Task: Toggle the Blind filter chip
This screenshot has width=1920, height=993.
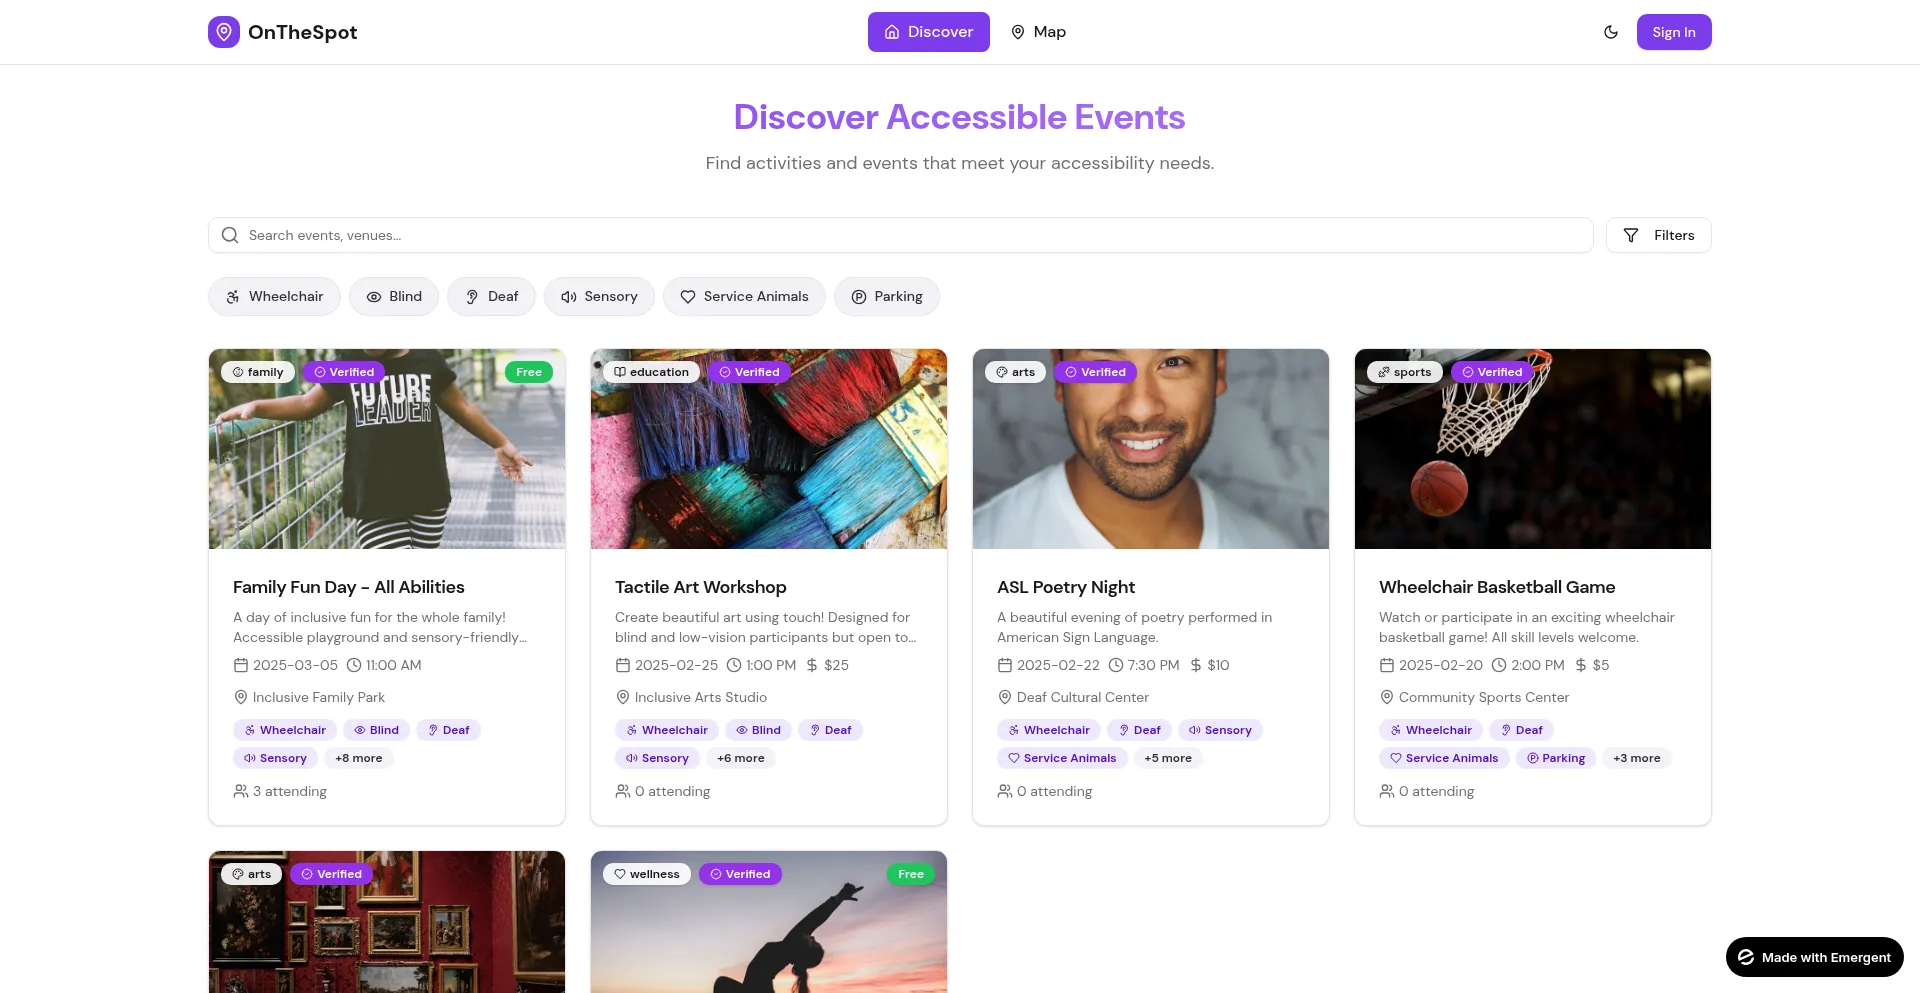Action: [394, 296]
